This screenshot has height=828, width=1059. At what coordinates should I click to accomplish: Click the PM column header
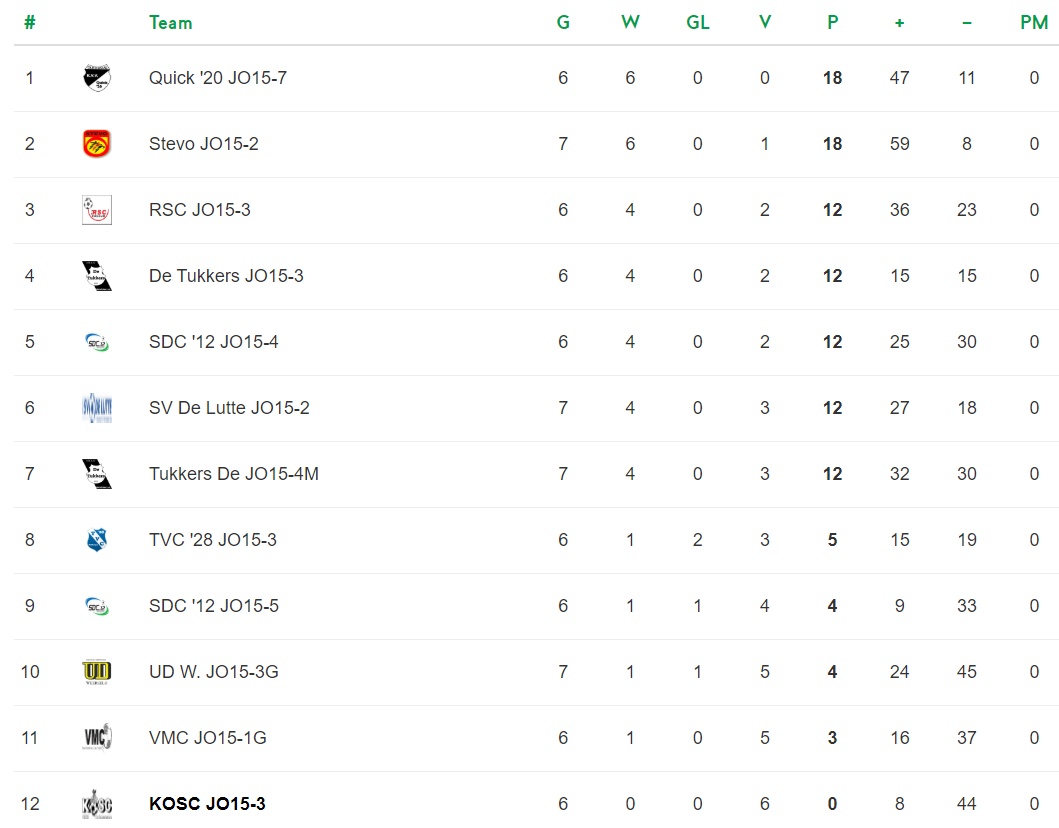point(1034,23)
